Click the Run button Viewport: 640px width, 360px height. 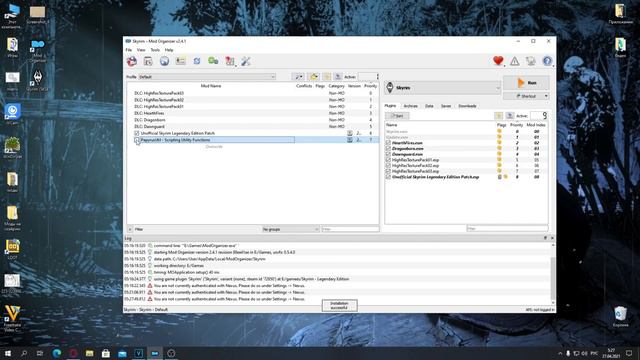pos(526,83)
